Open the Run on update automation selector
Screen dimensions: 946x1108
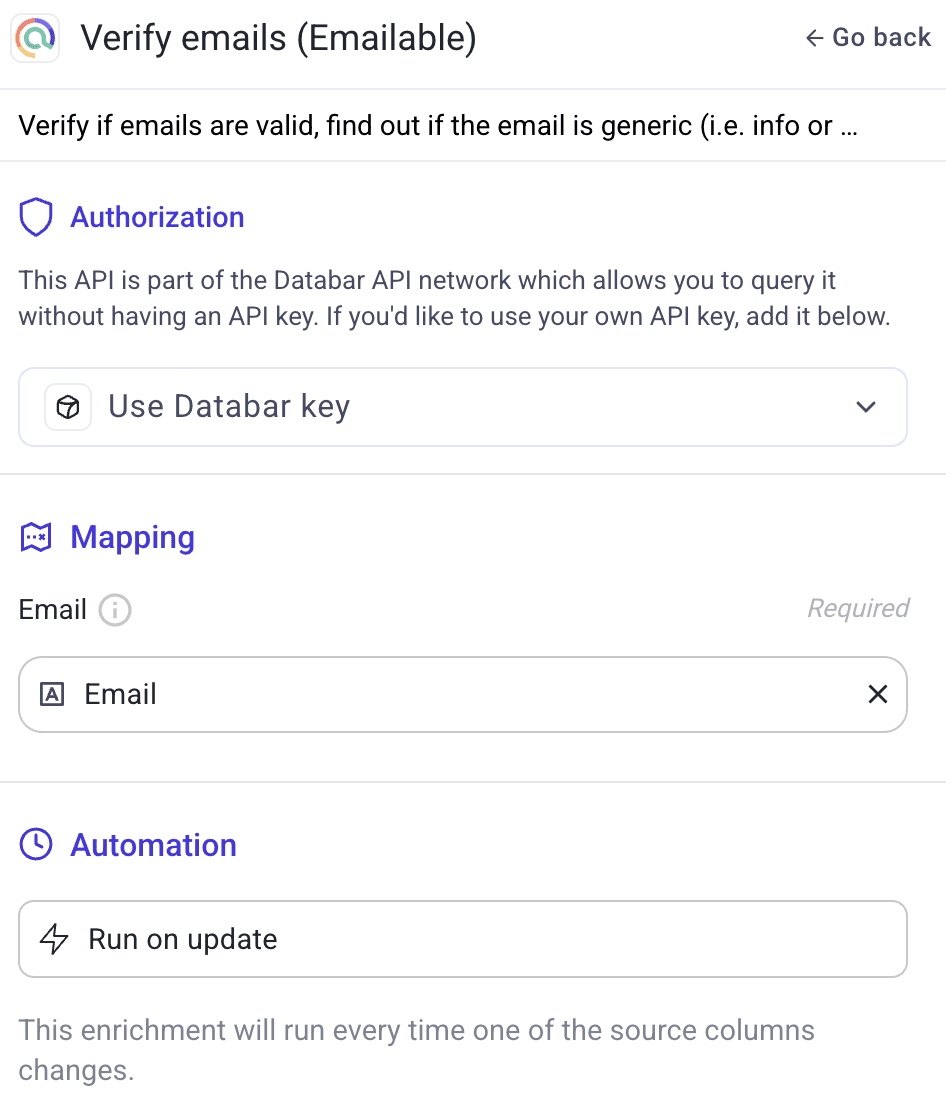click(463, 938)
